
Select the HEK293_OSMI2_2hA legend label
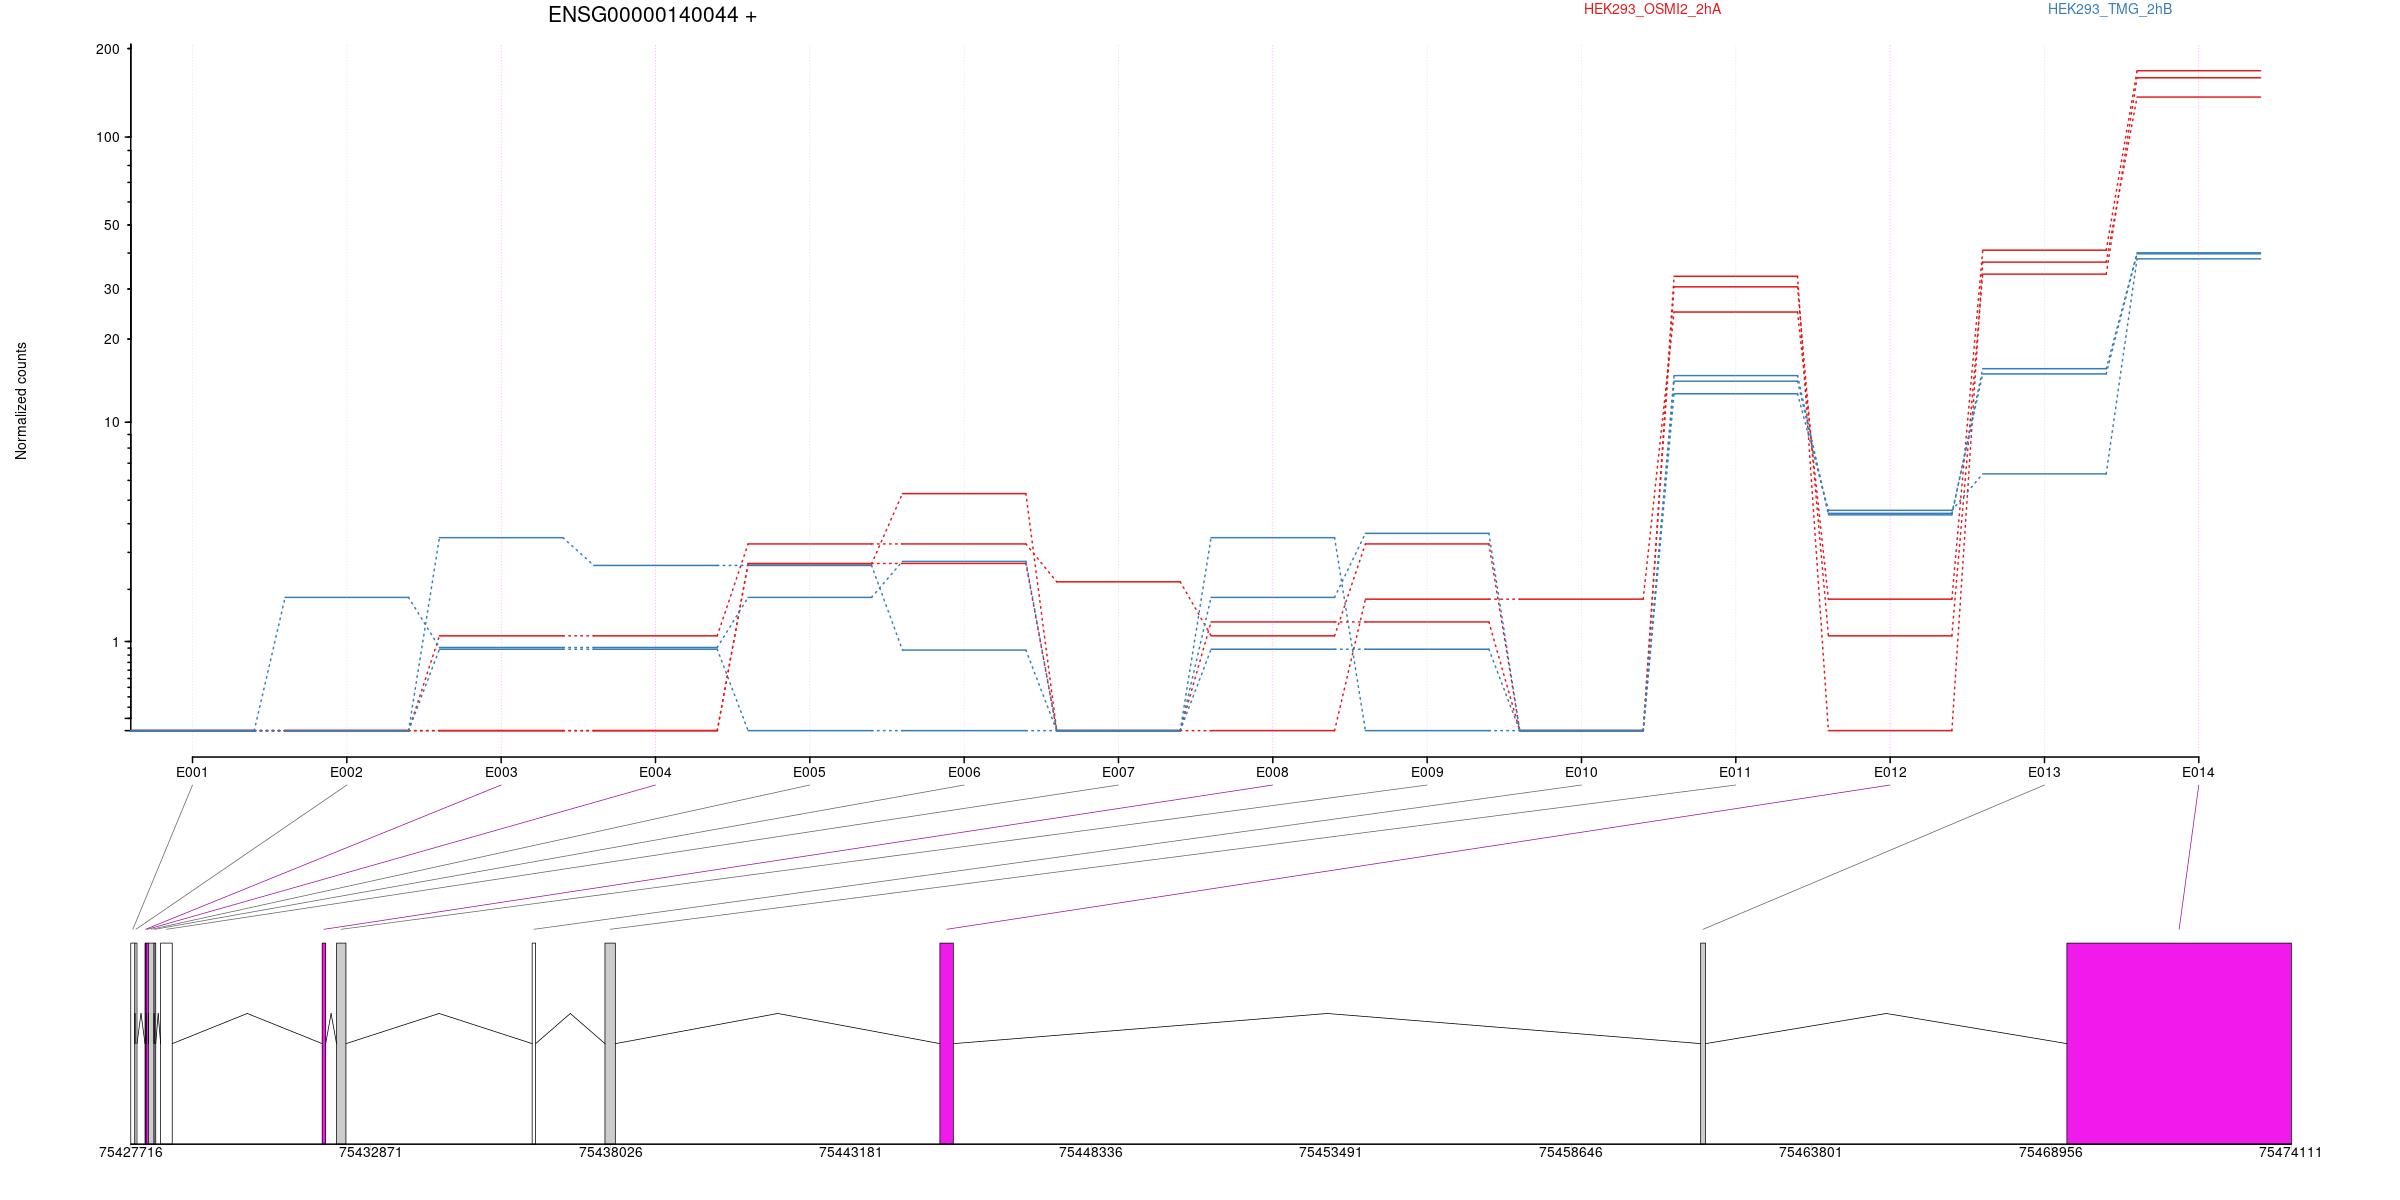click(x=1652, y=9)
